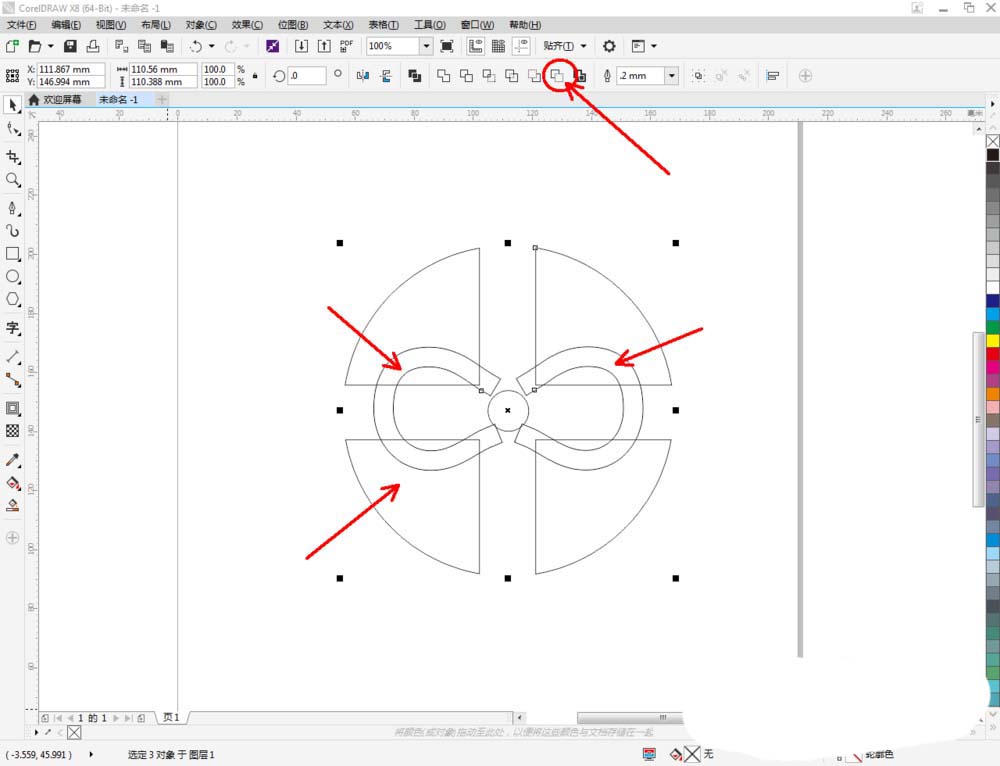Viewport: 1000px width, 766px height.
Task: Choose the Crop tool
Action: click(12, 157)
